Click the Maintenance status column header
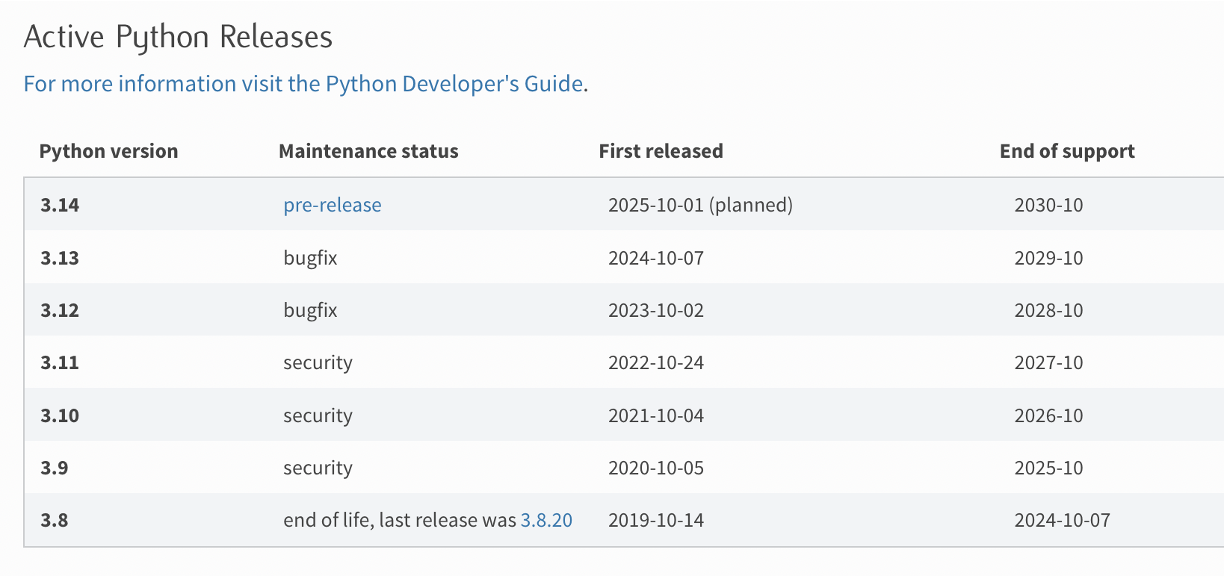The width and height of the screenshot is (1224, 576). 368,152
